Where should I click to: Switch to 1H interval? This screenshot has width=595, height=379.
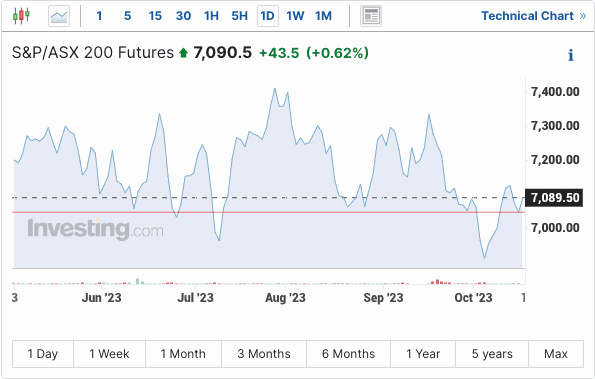[211, 16]
